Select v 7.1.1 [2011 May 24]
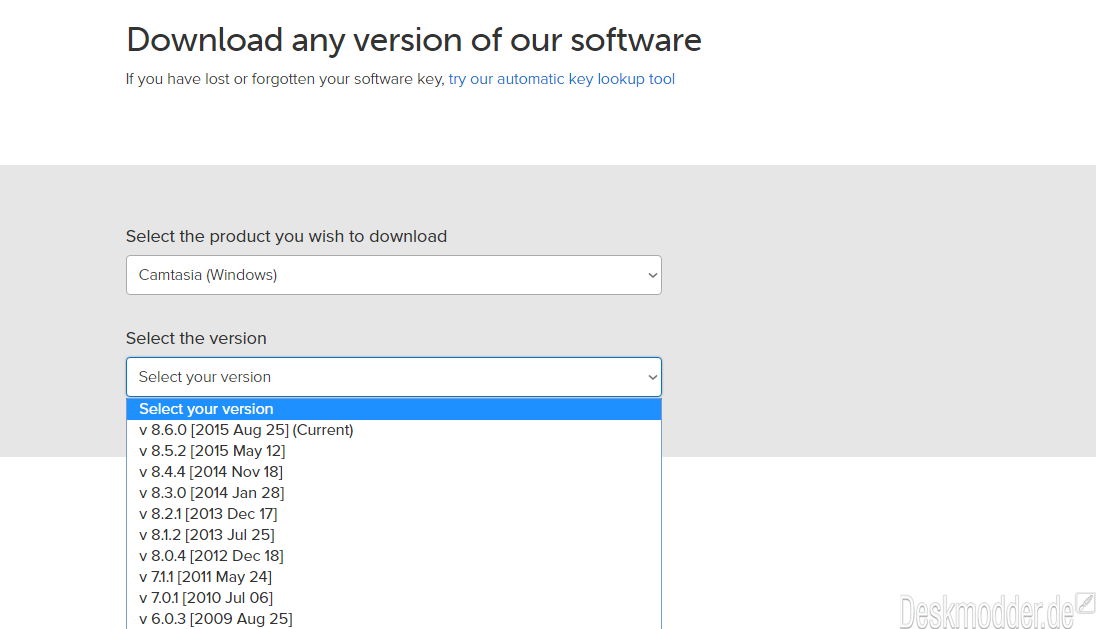1096x629 pixels. [394, 577]
